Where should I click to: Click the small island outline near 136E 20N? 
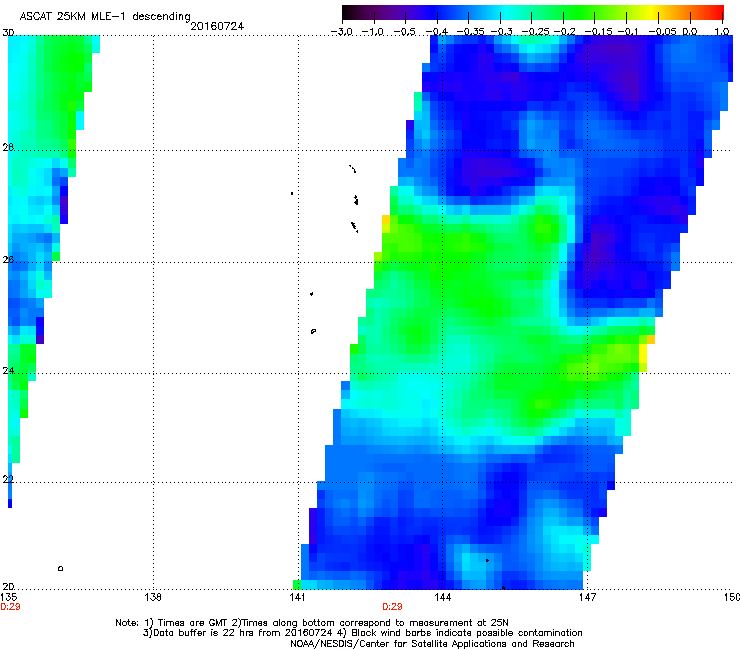pyautogui.click(x=60, y=568)
